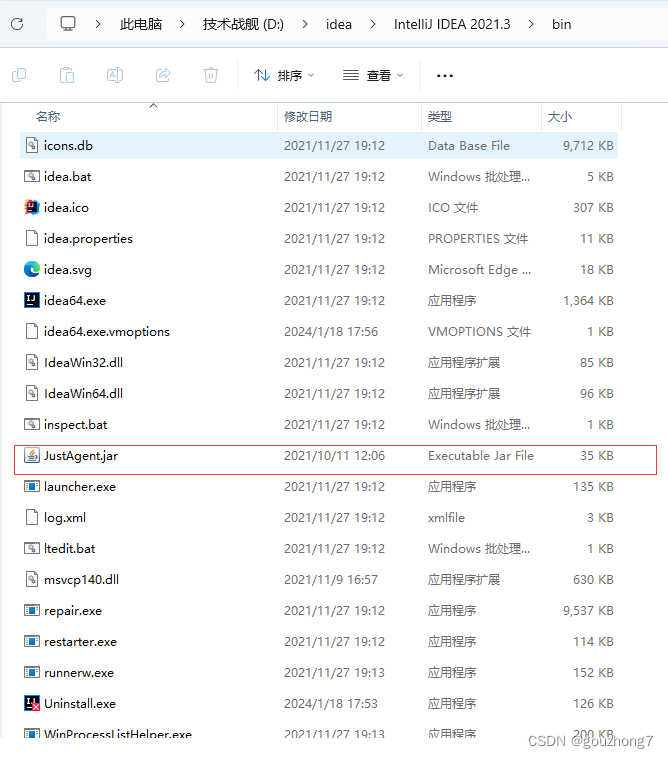Open the 排序 sort dropdown
668x758 pixels.
[x=284, y=75]
